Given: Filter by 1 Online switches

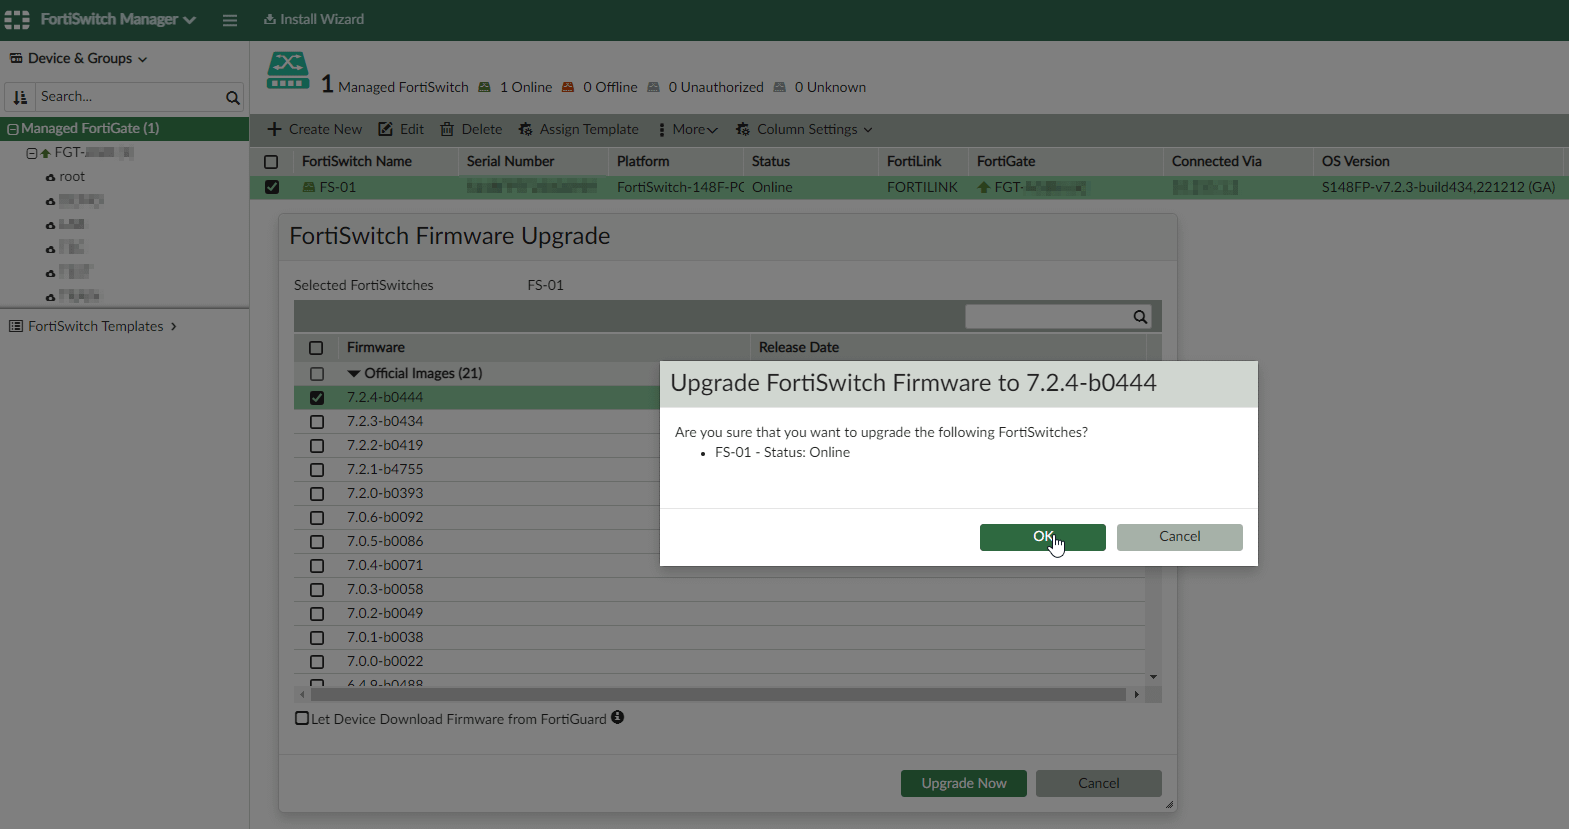Looking at the screenshot, I should [x=515, y=87].
